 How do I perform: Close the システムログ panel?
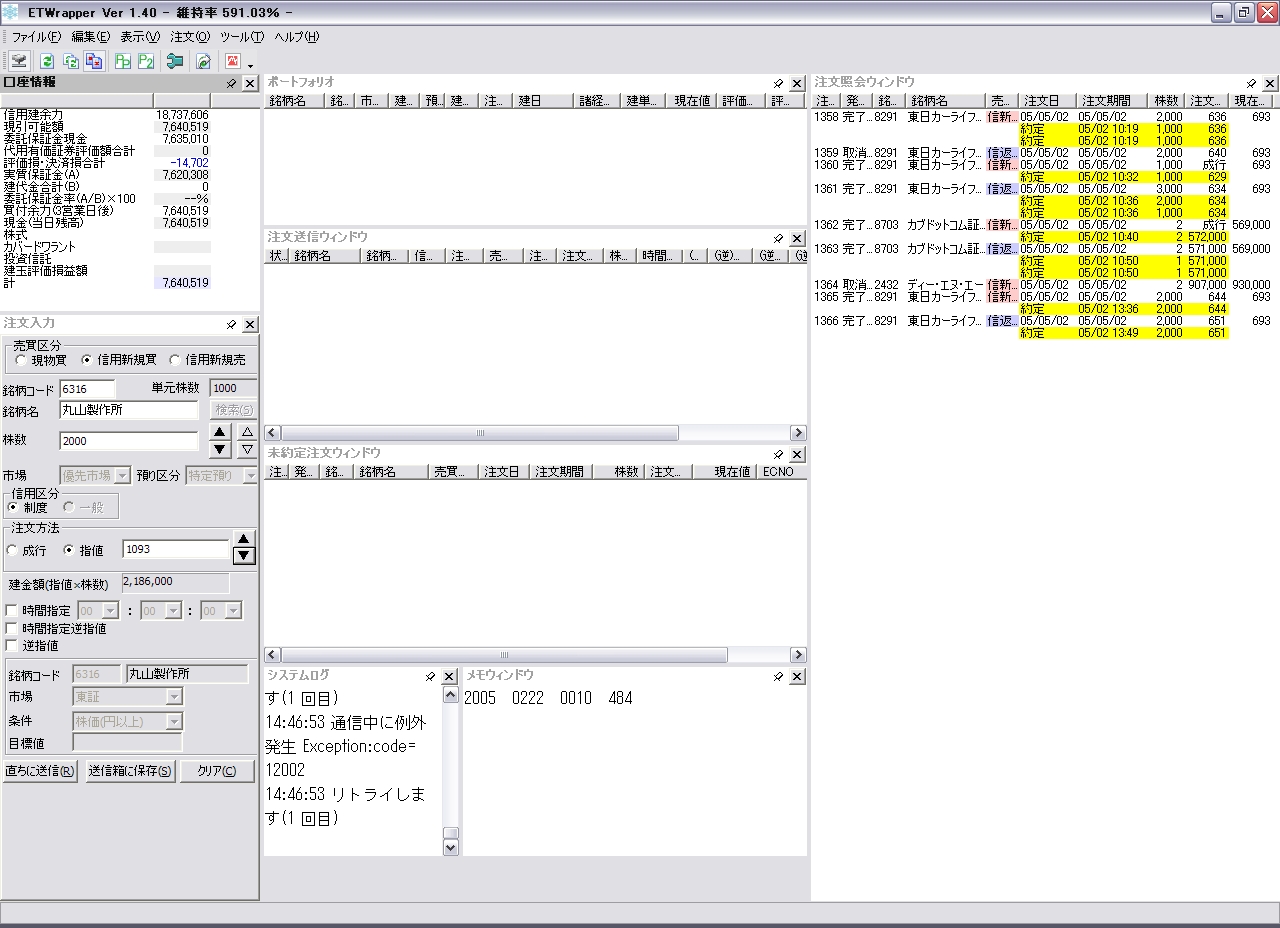[x=449, y=676]
